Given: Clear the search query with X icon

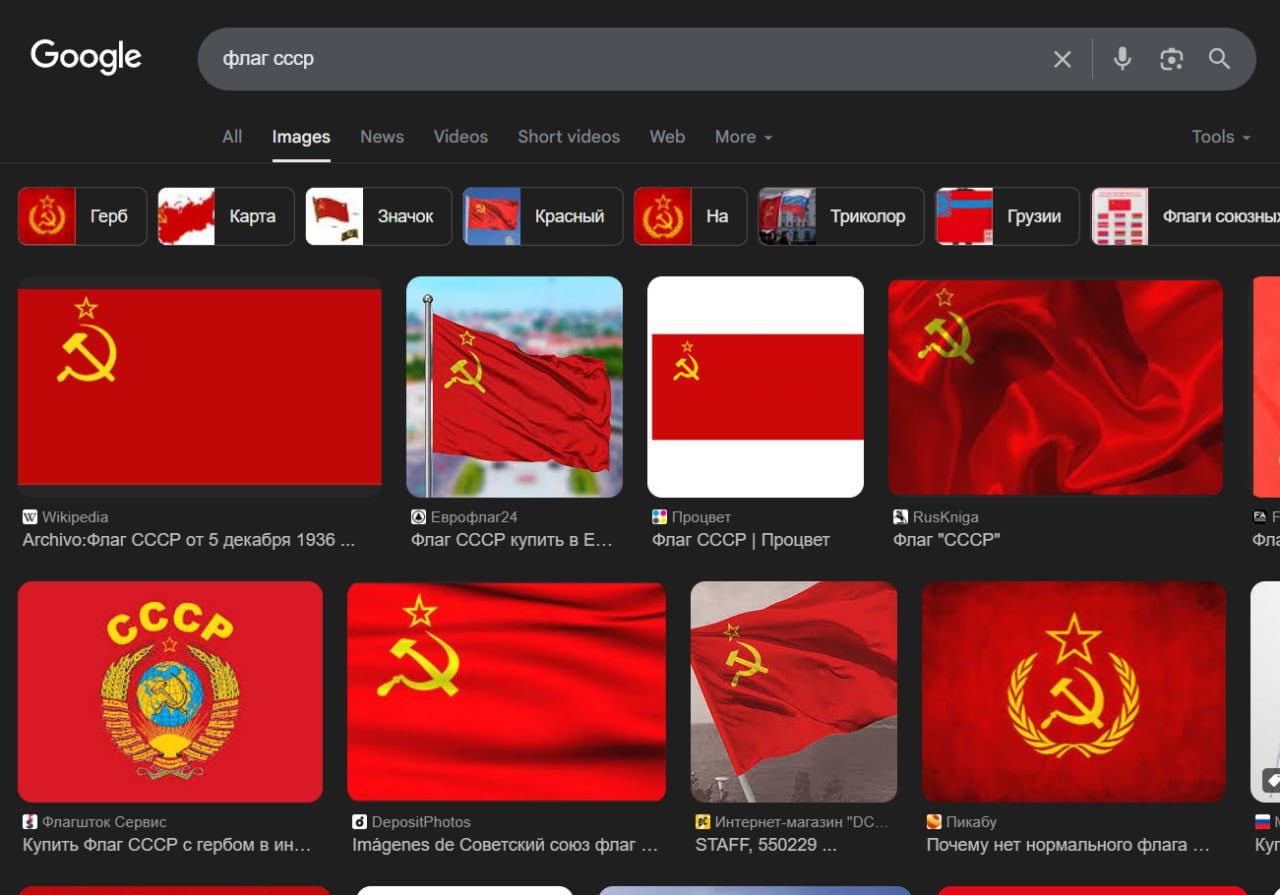Looking at the screenshot, I should [x=1062, y=60].
